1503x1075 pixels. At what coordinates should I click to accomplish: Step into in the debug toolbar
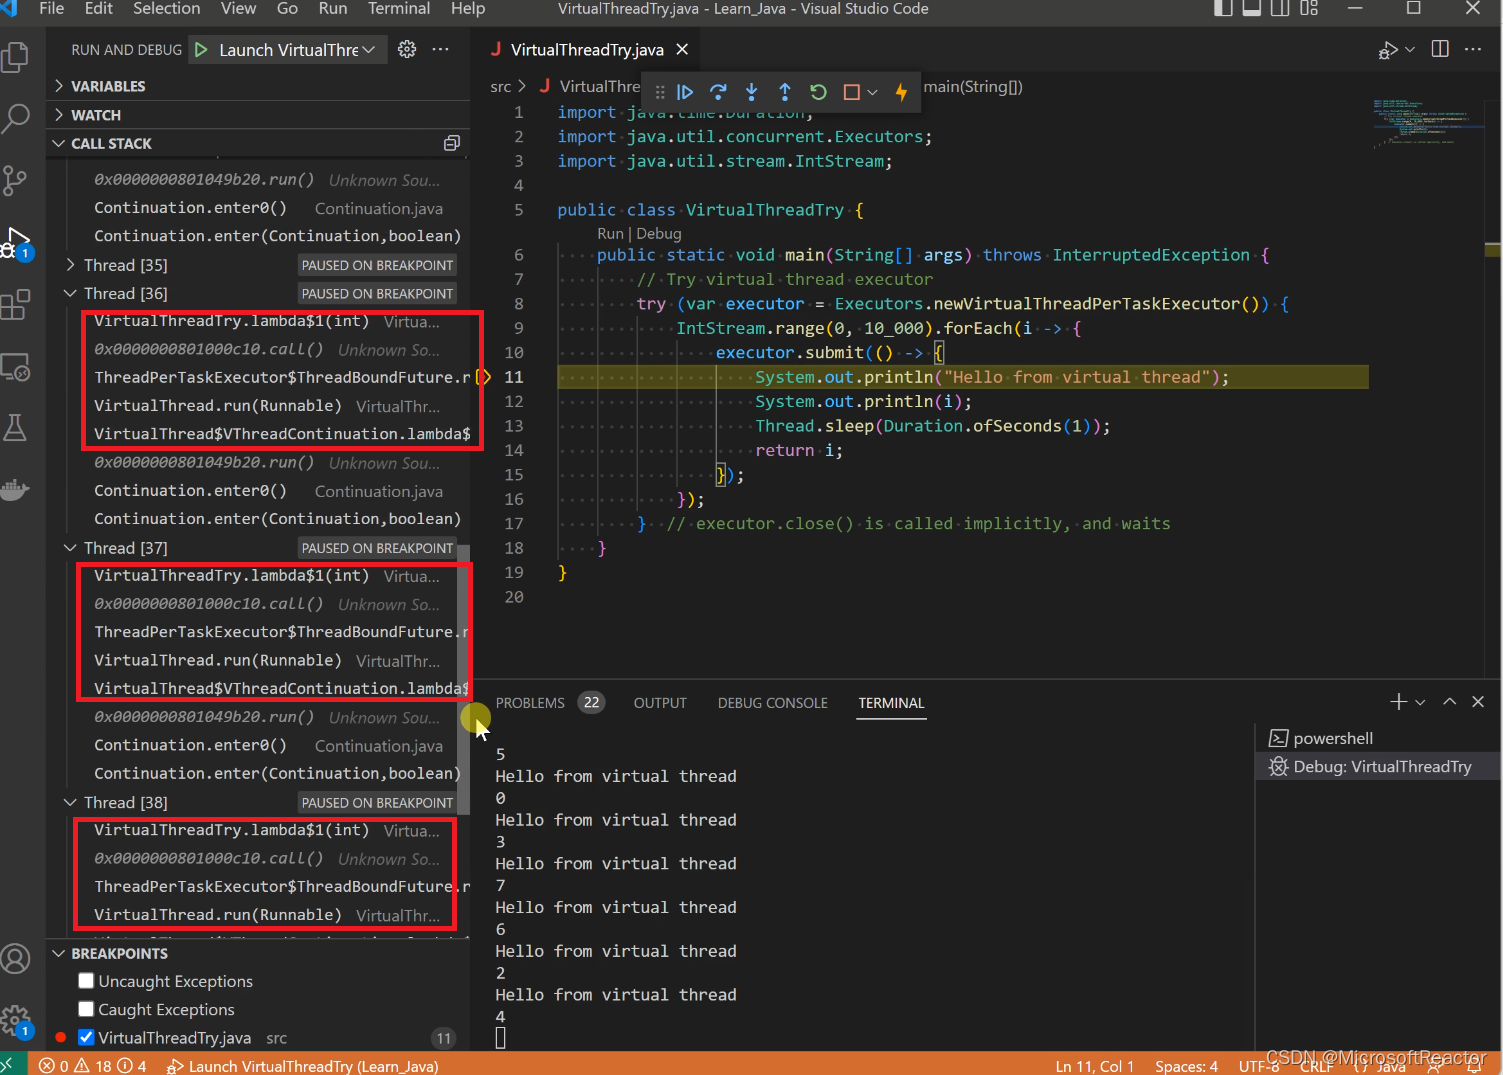tap(751, 92)
